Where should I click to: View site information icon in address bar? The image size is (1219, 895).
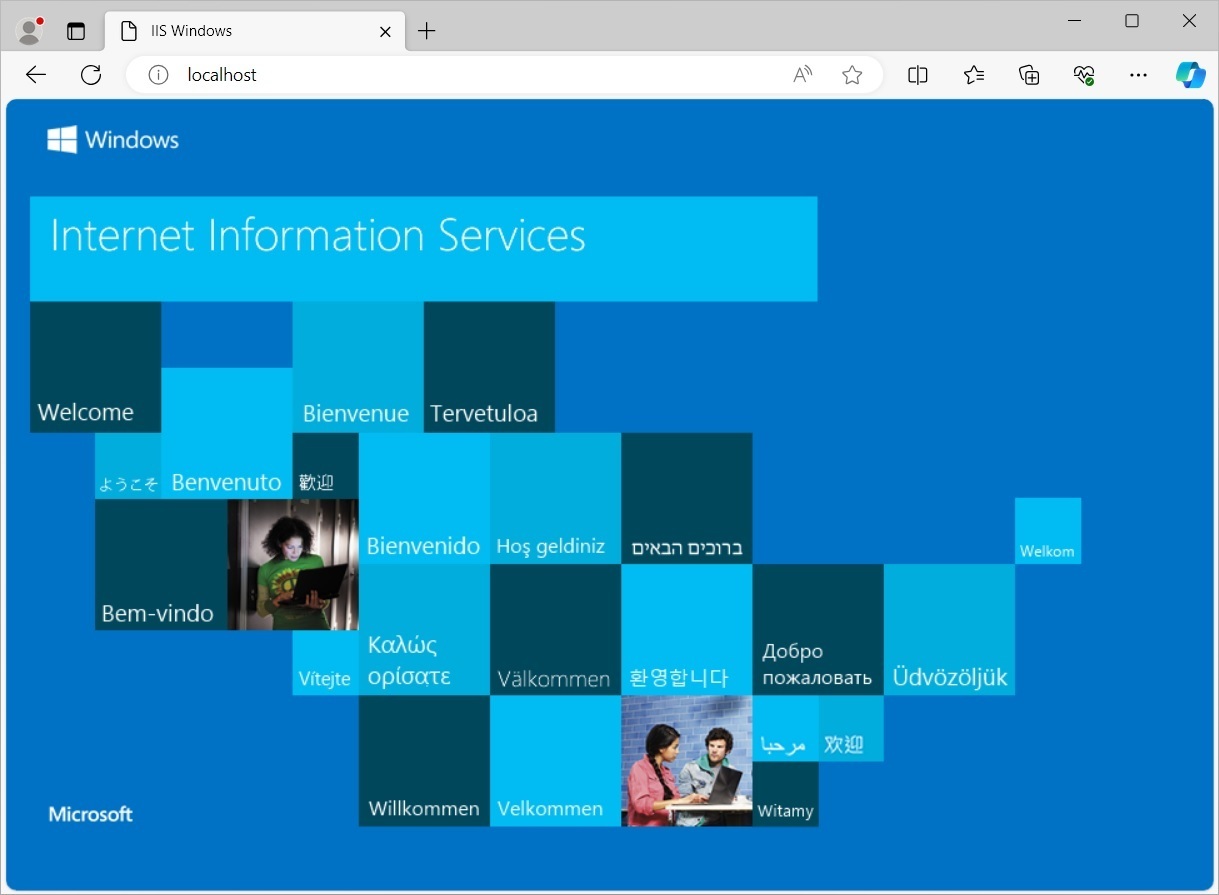pyautogui.click(x=158, y=75)
